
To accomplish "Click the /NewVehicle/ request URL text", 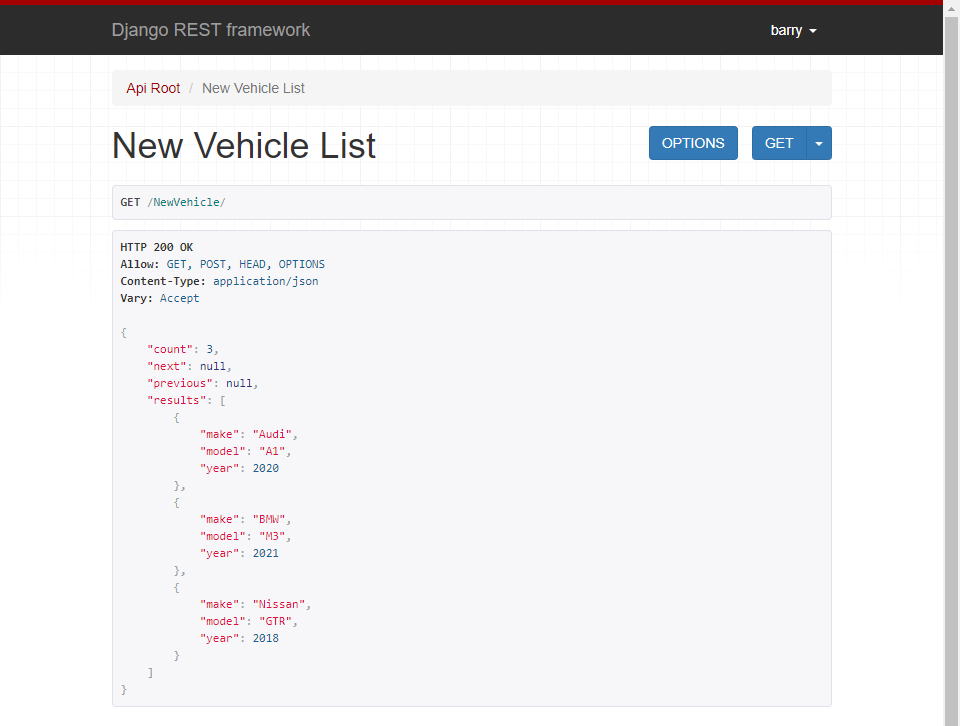I will (x=186, y=202).
